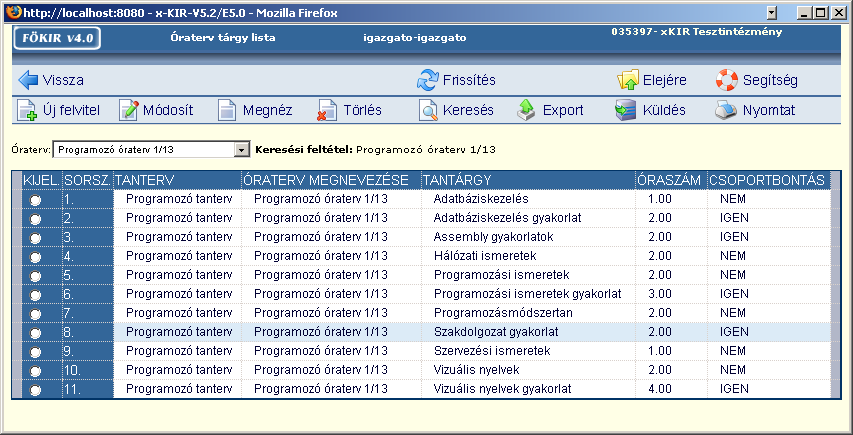Click the ÓRASZÁM column header
This screenshot has width=853, height=435.
coord(671,180)
